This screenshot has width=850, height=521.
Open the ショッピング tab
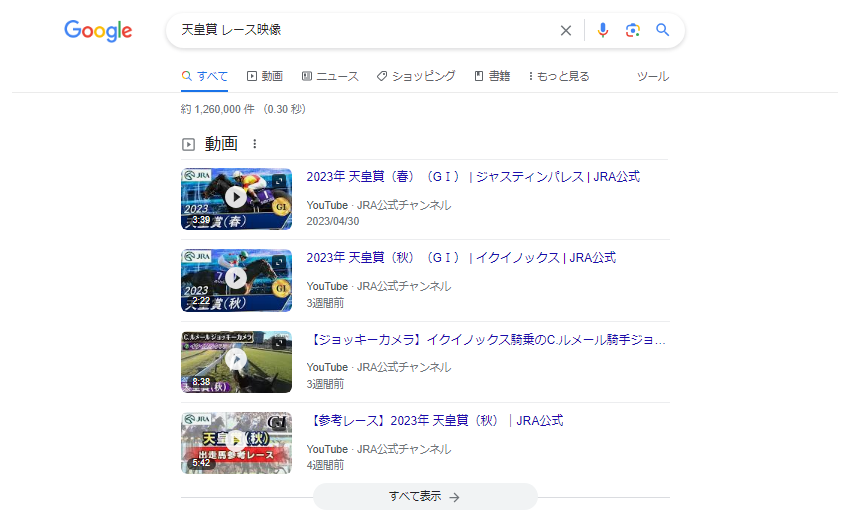click(x=416, y=76)
